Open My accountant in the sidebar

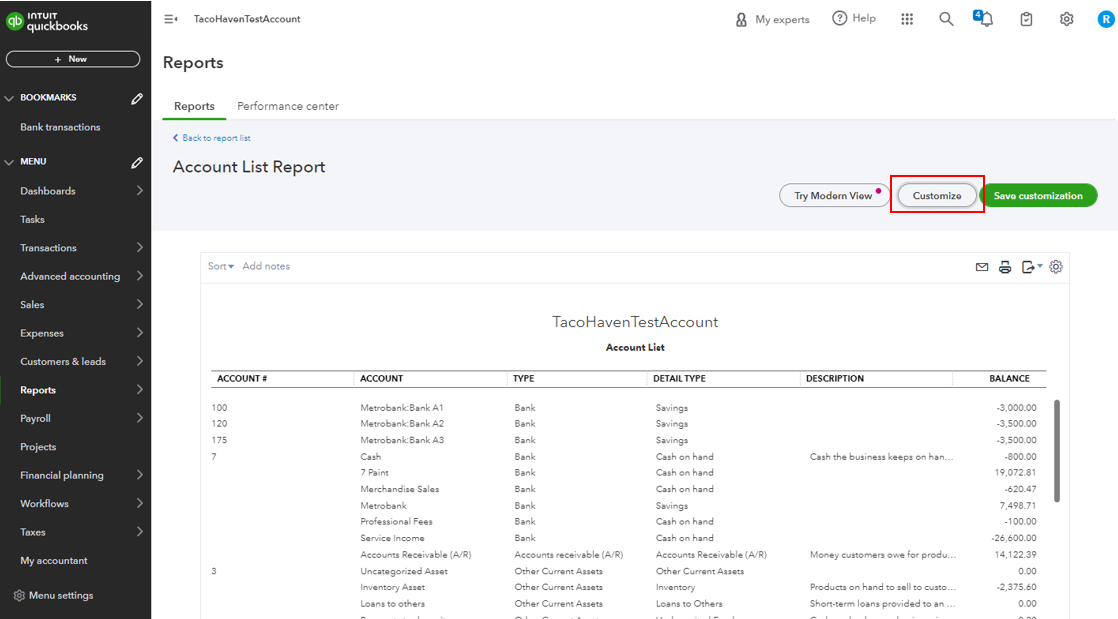pos(53,561)
